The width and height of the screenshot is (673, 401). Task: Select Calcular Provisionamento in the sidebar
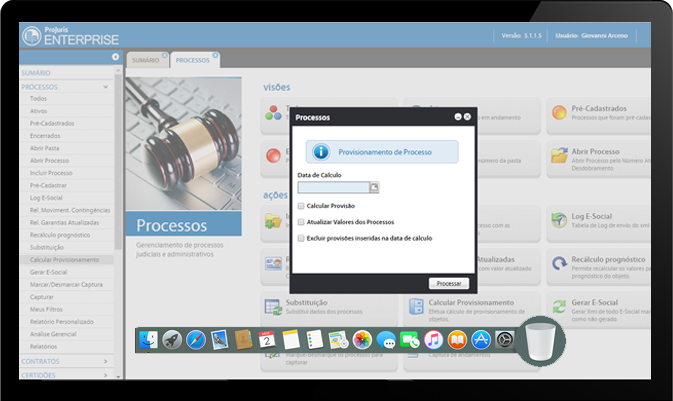coord(64,260)
